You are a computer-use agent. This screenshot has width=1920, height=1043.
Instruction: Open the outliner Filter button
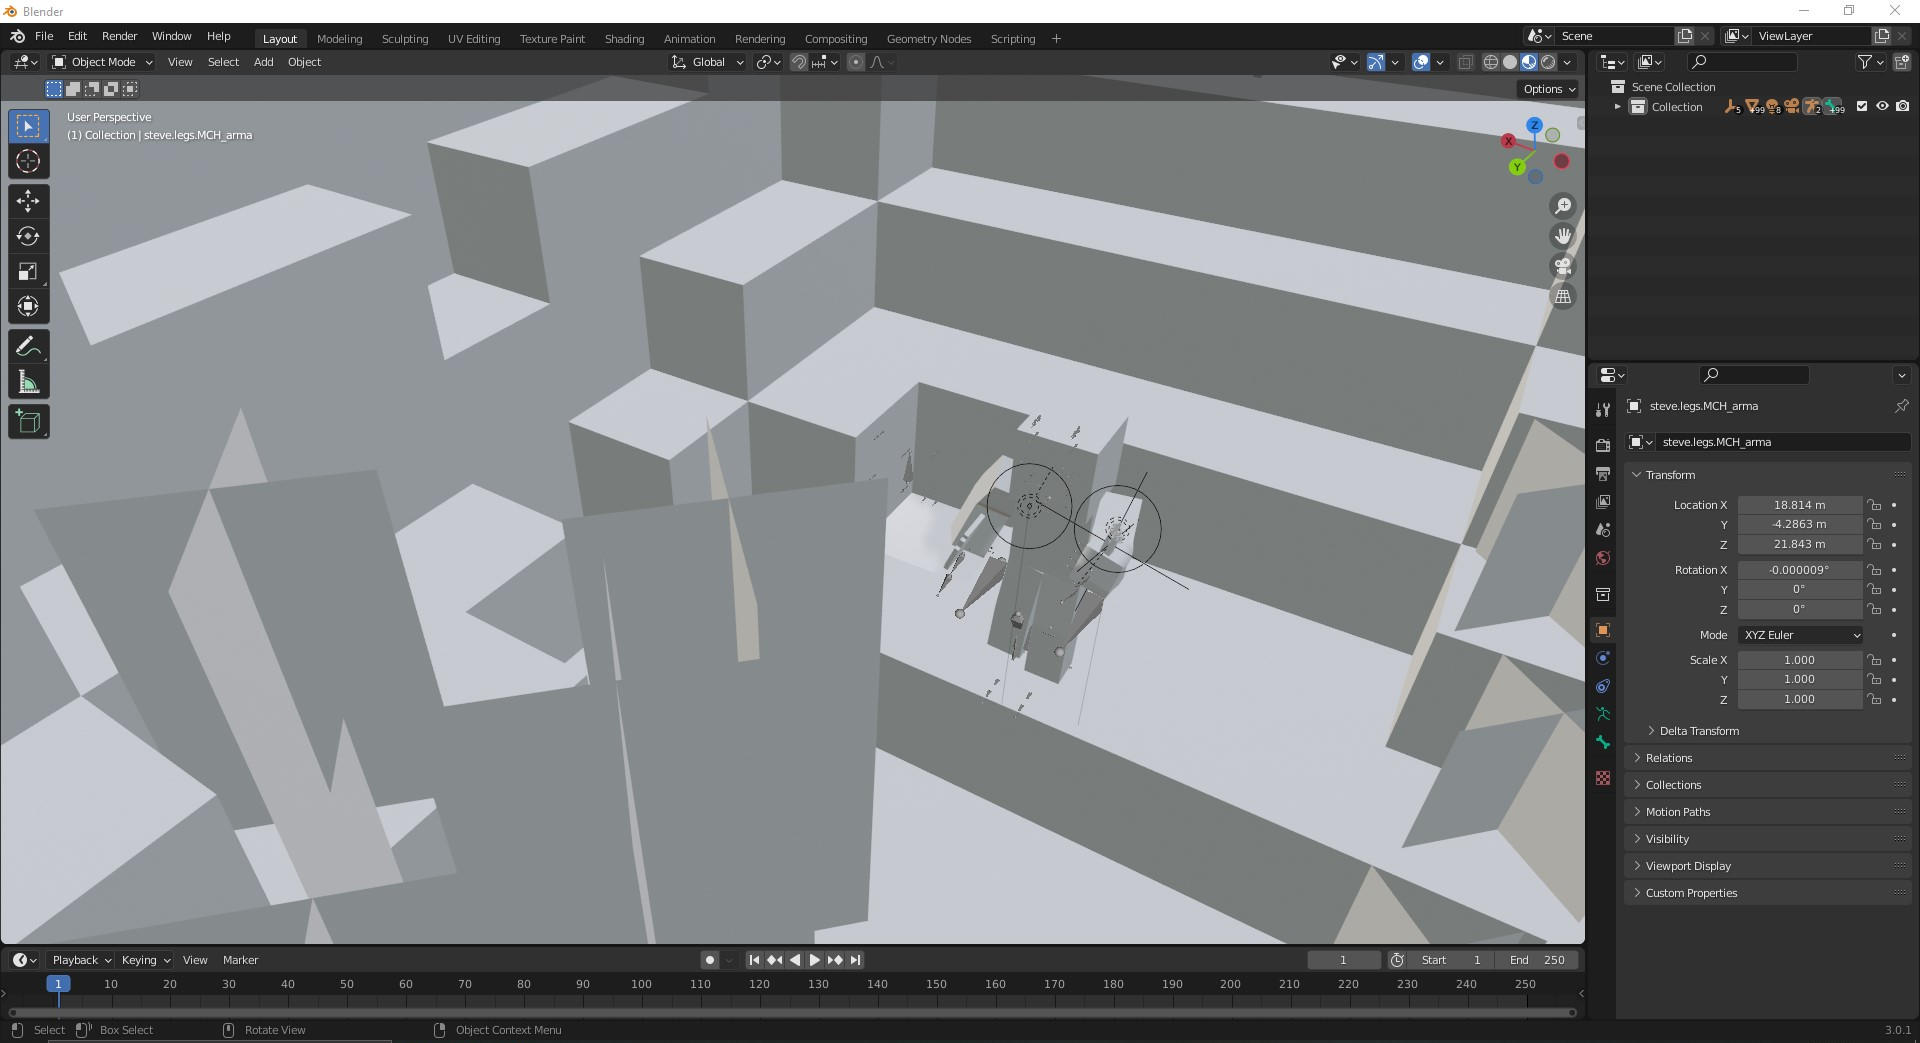click(1866, 61)
